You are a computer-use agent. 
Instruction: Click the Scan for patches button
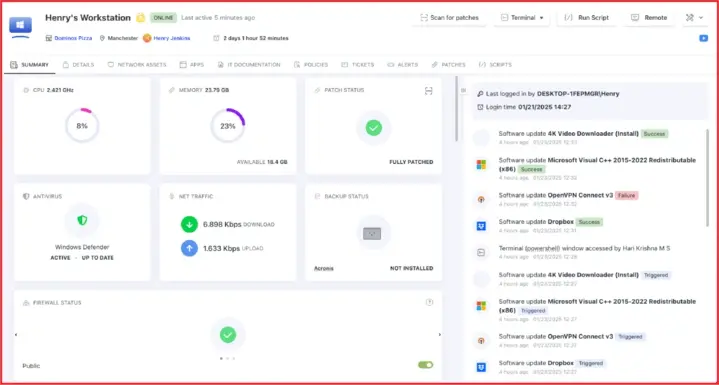click(x=449, y=18)
